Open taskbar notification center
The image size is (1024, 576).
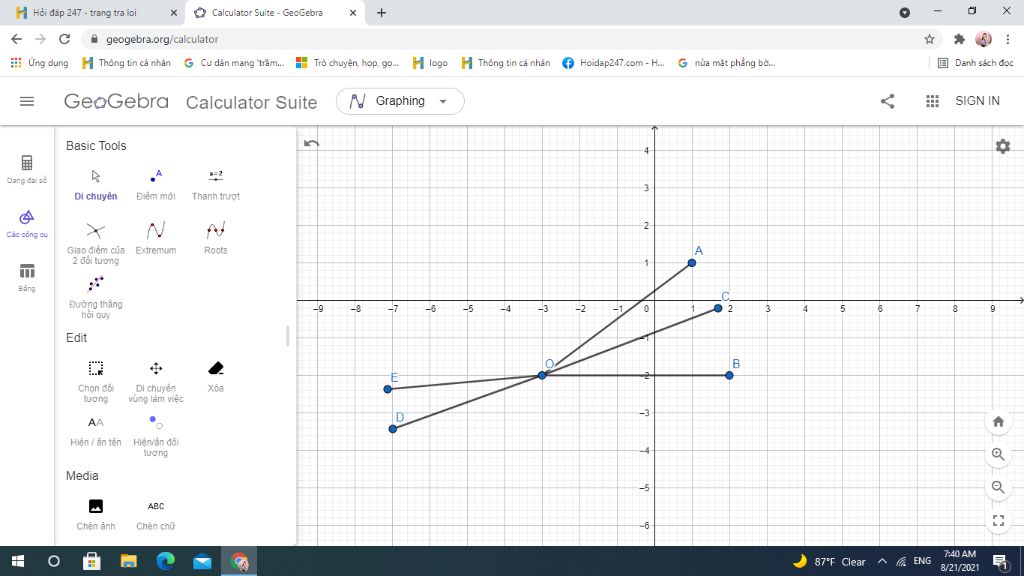click(1000, 561)
